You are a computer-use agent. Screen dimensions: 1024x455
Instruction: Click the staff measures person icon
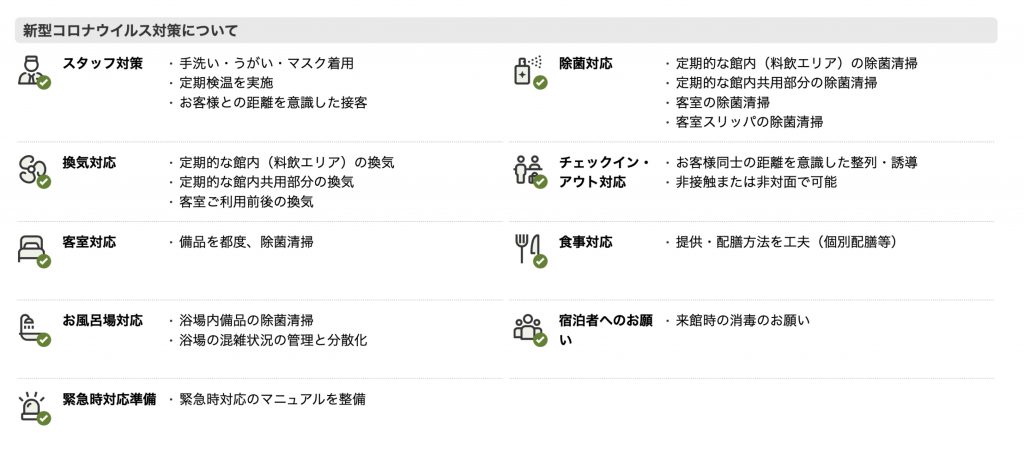click(33, 72)
